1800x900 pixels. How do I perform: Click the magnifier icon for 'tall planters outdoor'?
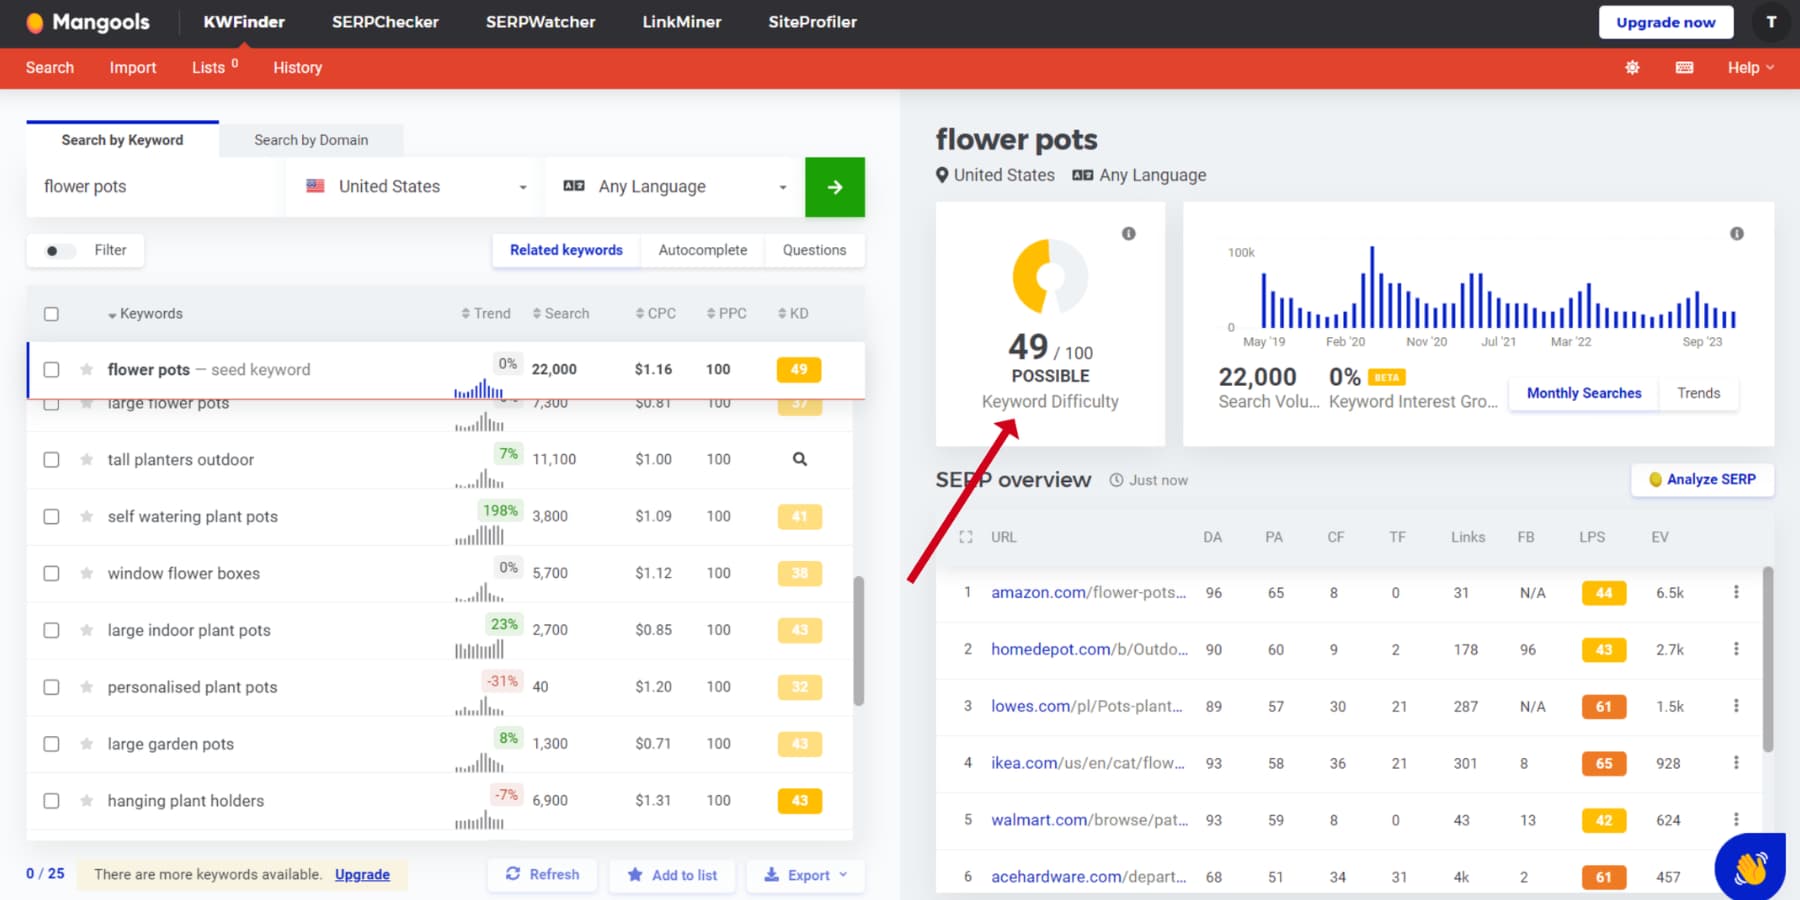[x=798, y=459]
